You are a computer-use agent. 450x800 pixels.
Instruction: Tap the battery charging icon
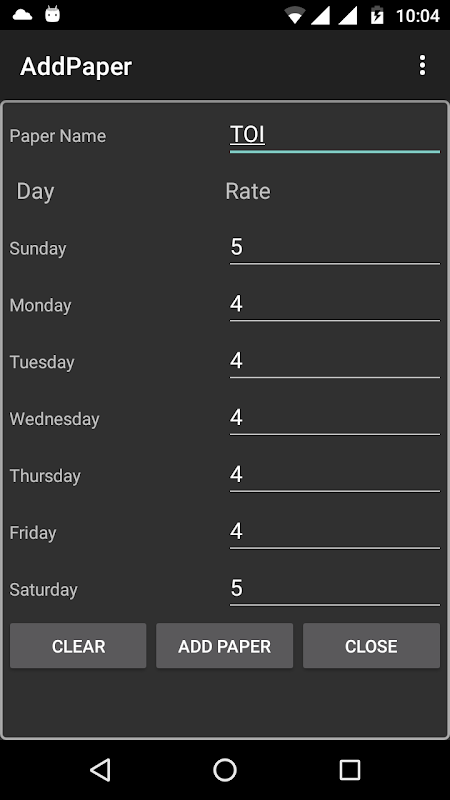377,15
